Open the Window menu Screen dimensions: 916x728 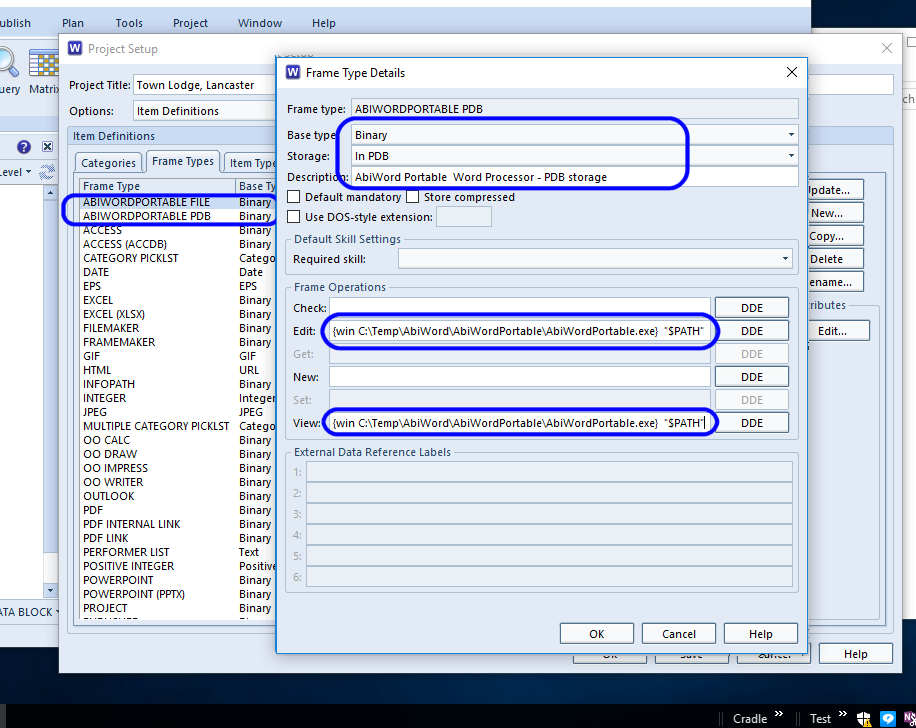click(x=260, y=23)
